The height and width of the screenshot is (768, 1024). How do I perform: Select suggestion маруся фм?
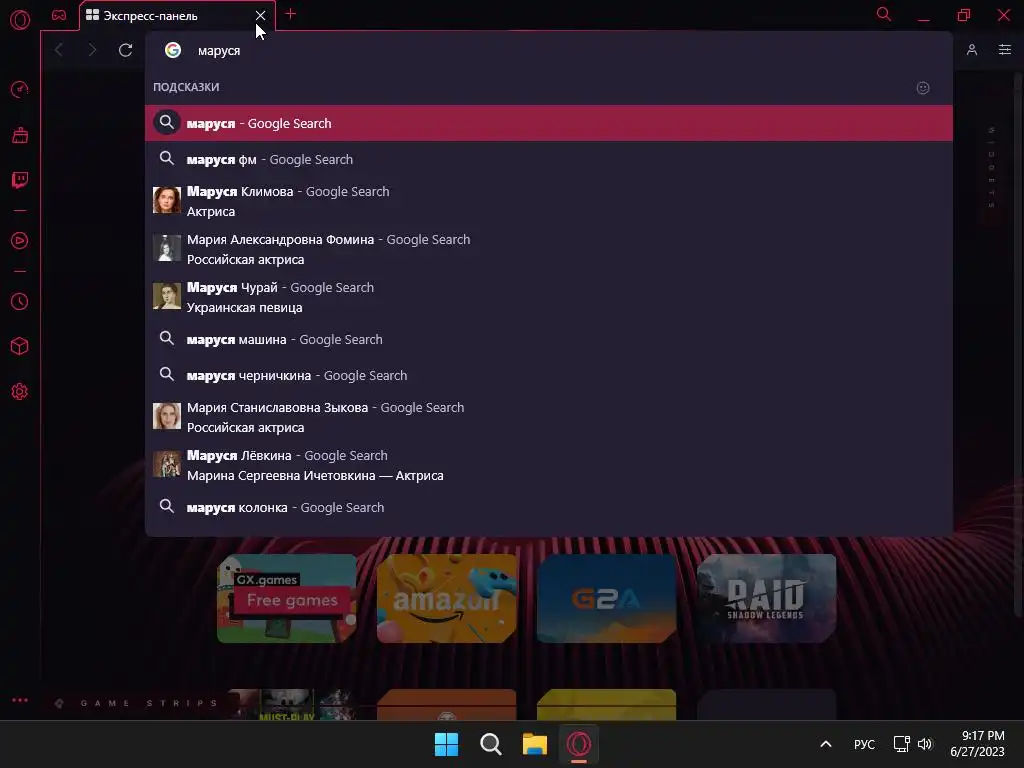[549, 159]
